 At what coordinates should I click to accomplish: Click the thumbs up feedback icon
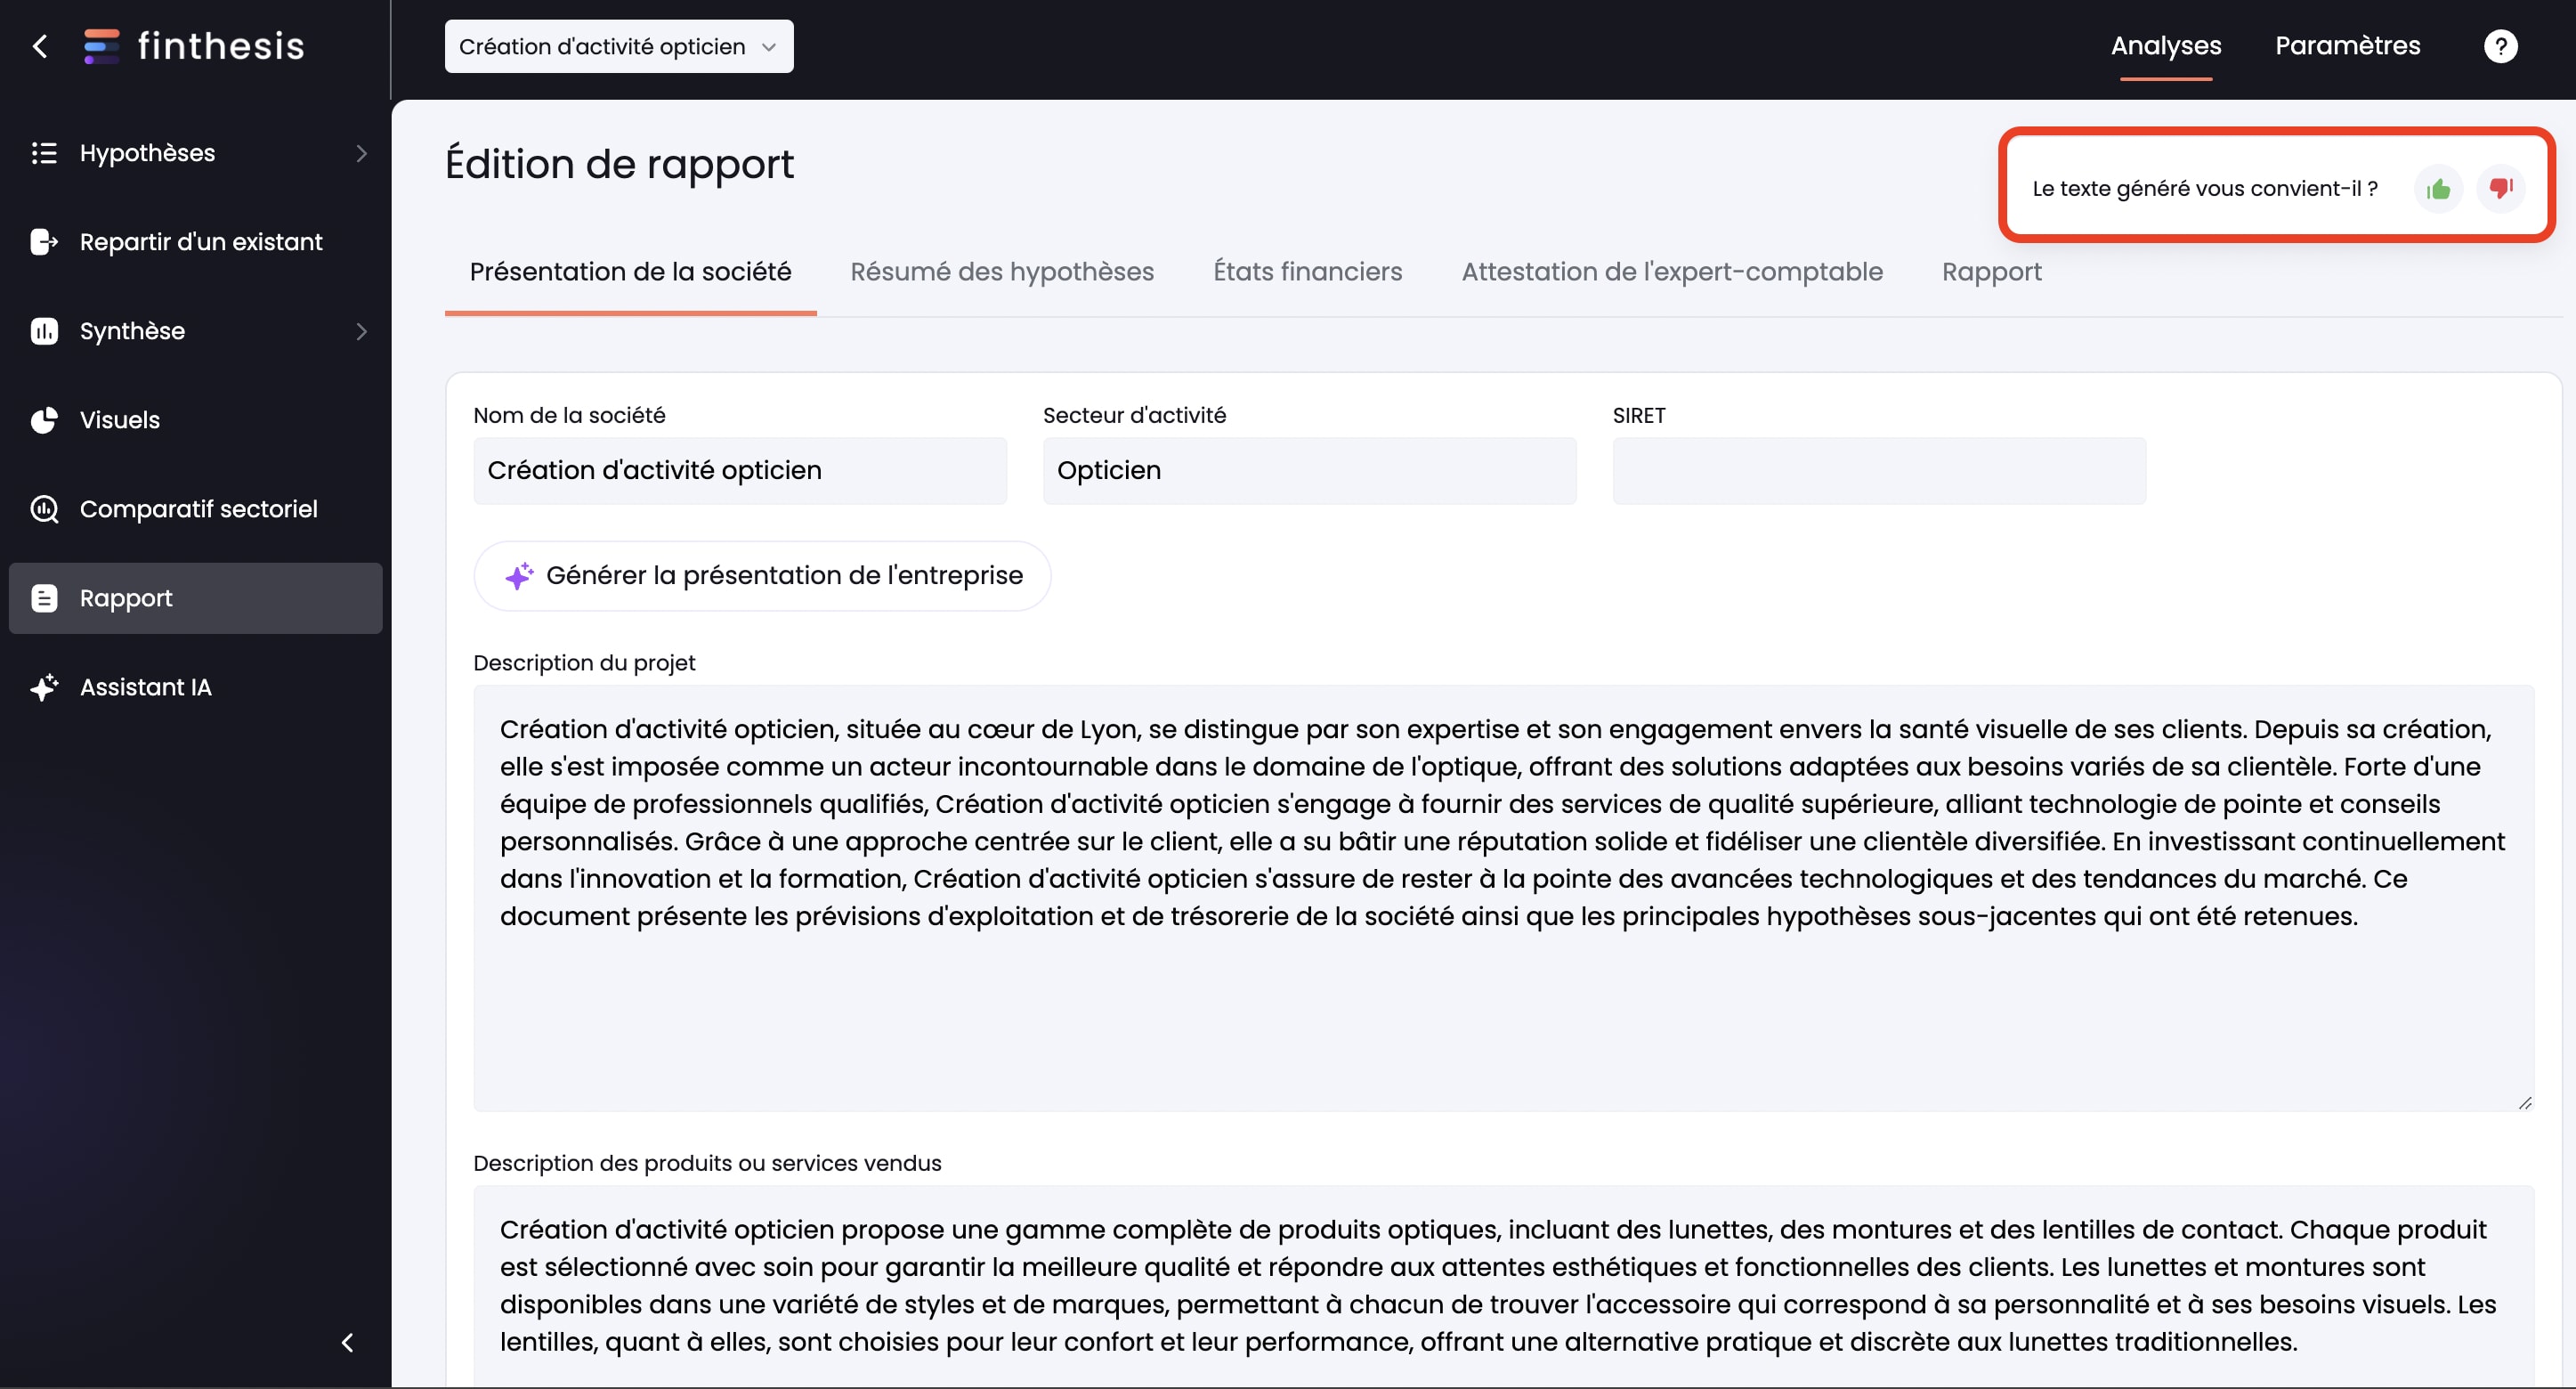(x=2438, y=189)
